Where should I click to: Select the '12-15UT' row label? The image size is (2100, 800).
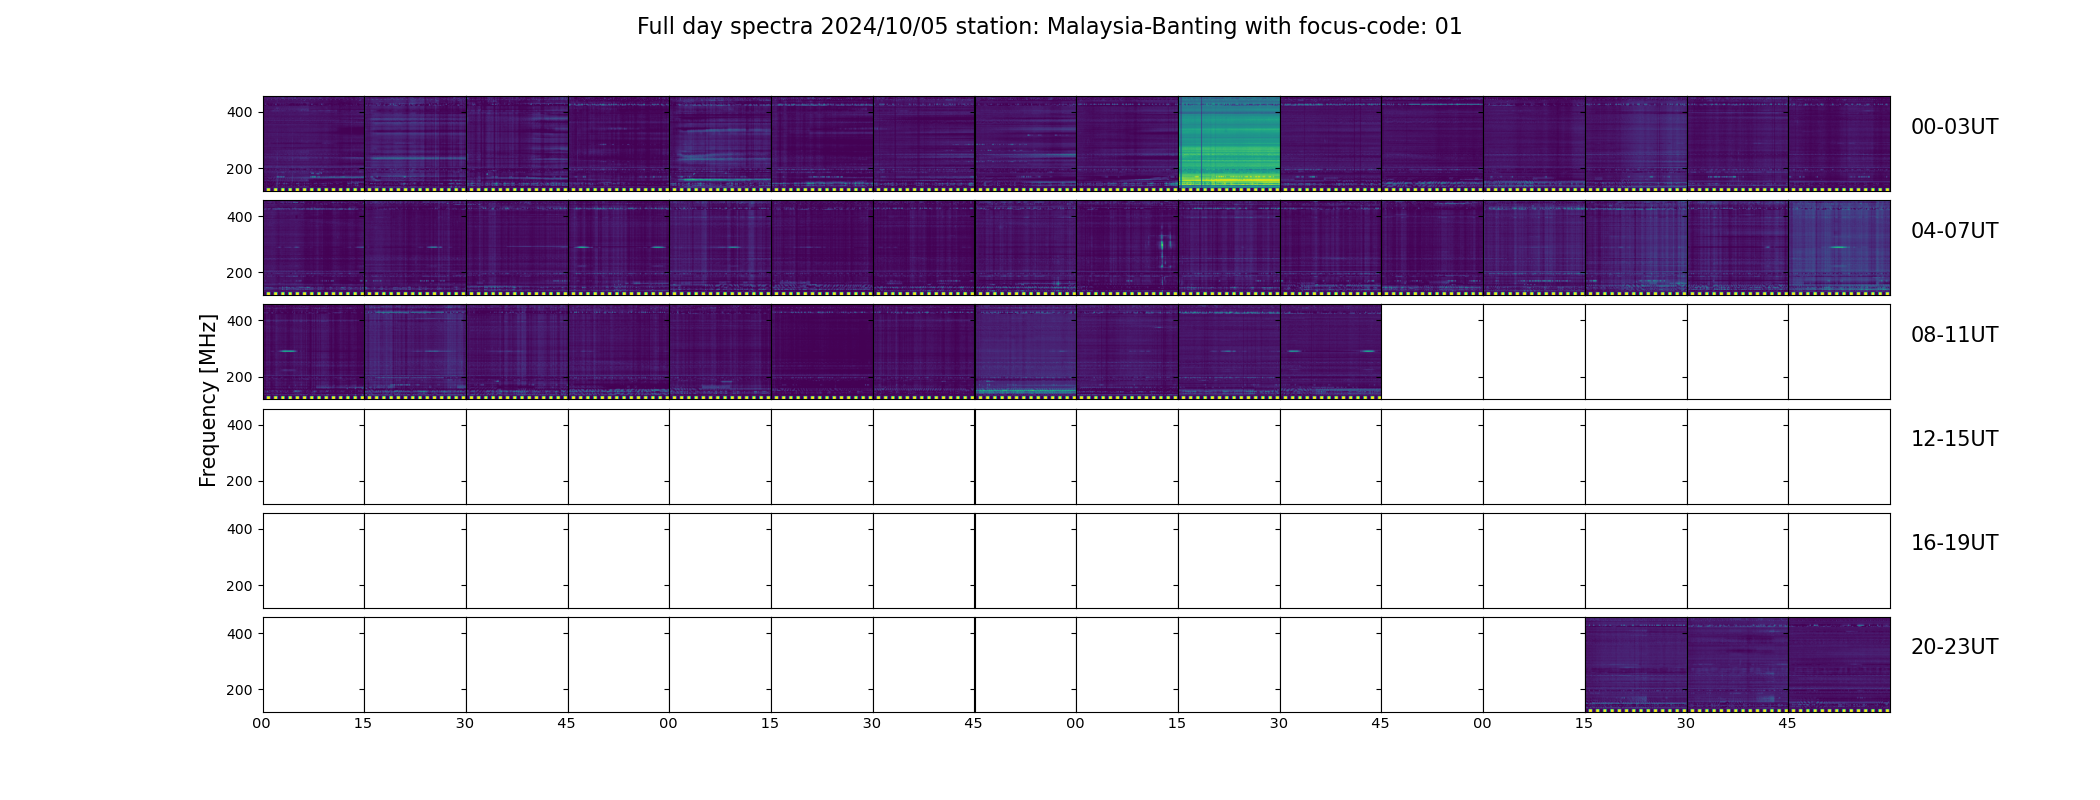(x=1954, y=439)
